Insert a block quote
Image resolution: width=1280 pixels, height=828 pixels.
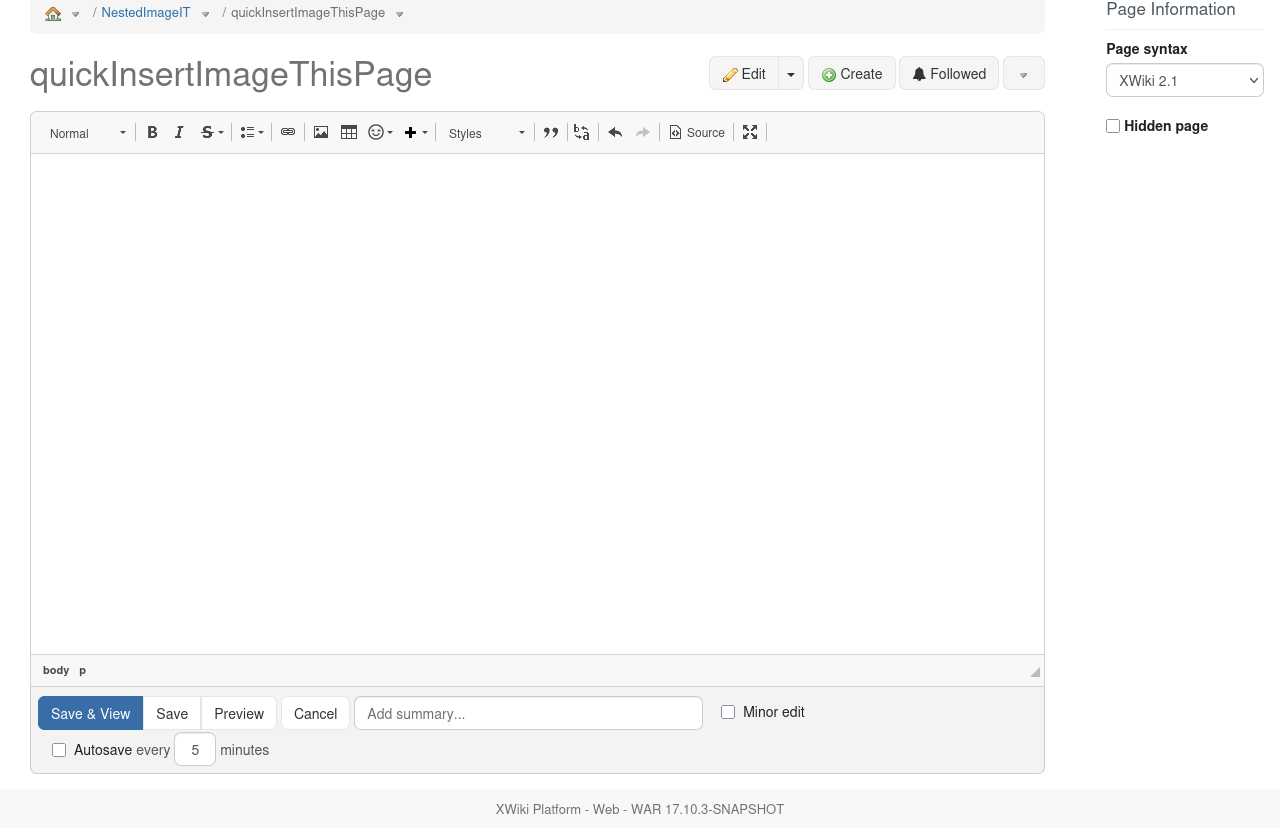(x=551, y=132)
